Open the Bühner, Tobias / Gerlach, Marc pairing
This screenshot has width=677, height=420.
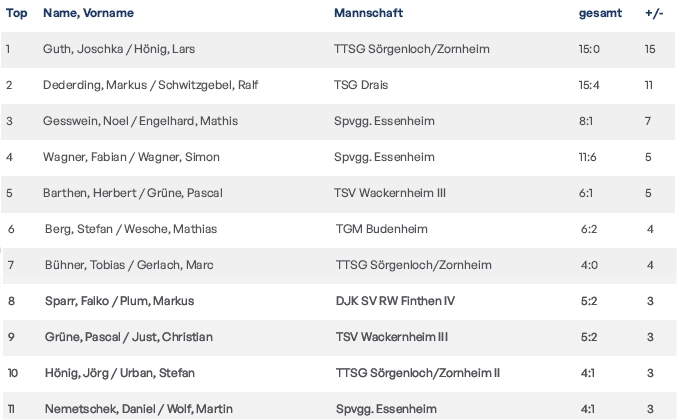tap(129, 265)
